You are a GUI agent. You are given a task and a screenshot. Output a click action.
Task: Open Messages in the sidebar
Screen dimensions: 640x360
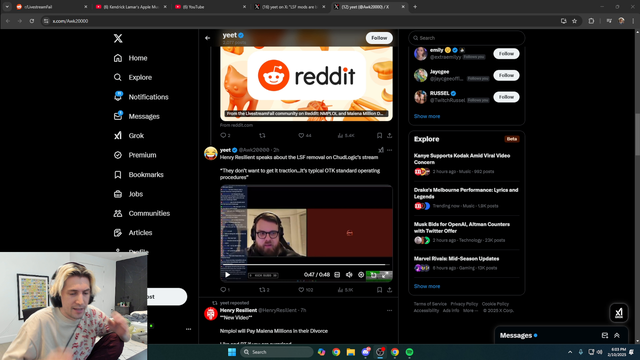[136, 116]
